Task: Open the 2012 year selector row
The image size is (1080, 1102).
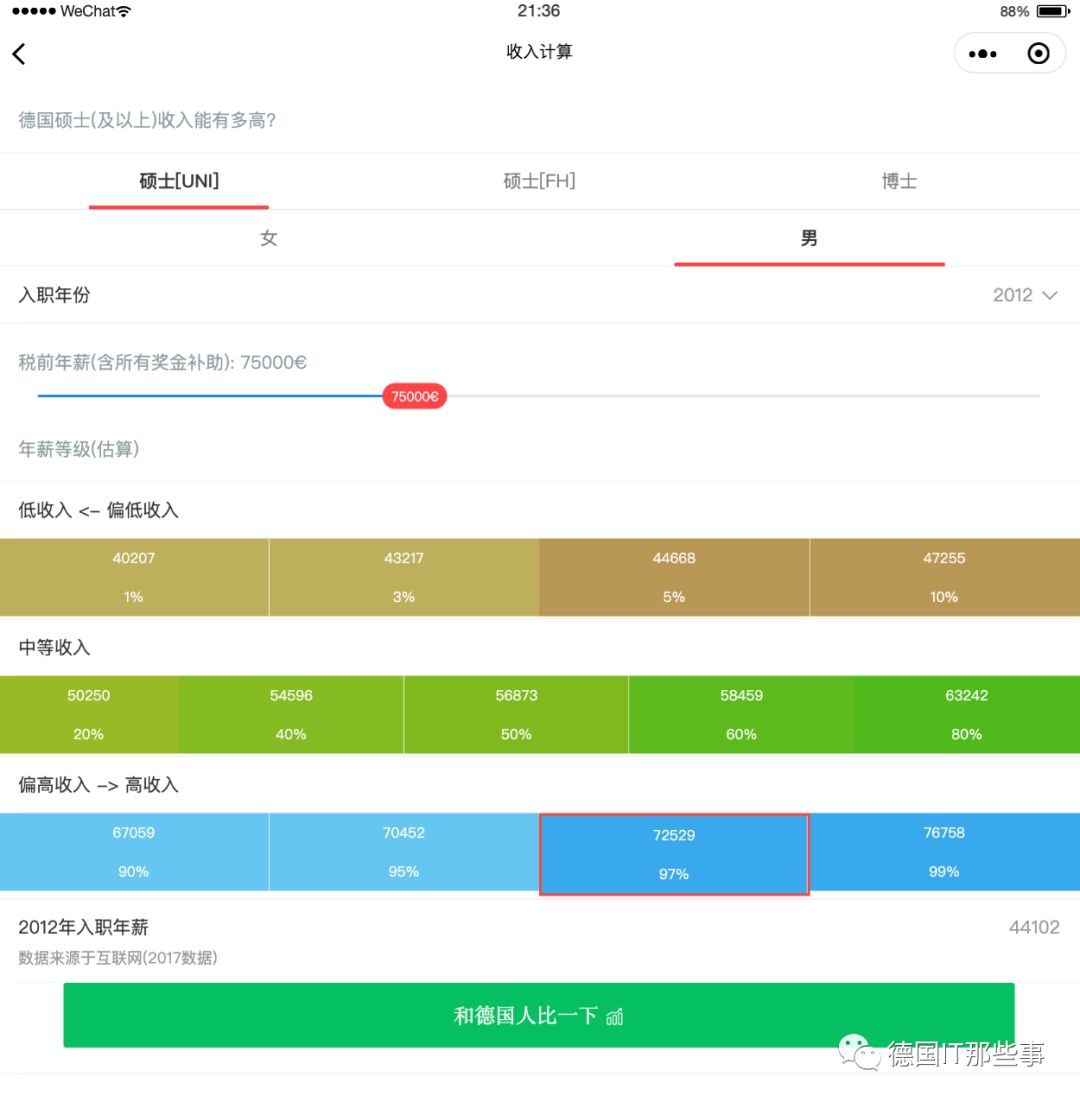Action: coord(540,295)
